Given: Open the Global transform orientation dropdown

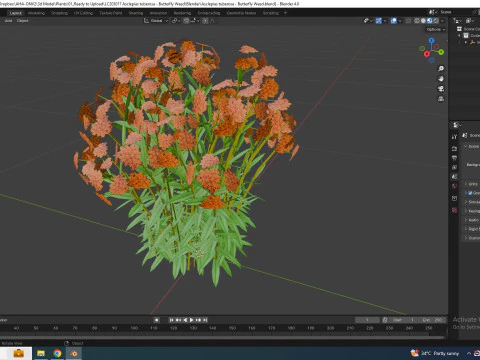Looking at the screenshot, I should tap(156, 21).
